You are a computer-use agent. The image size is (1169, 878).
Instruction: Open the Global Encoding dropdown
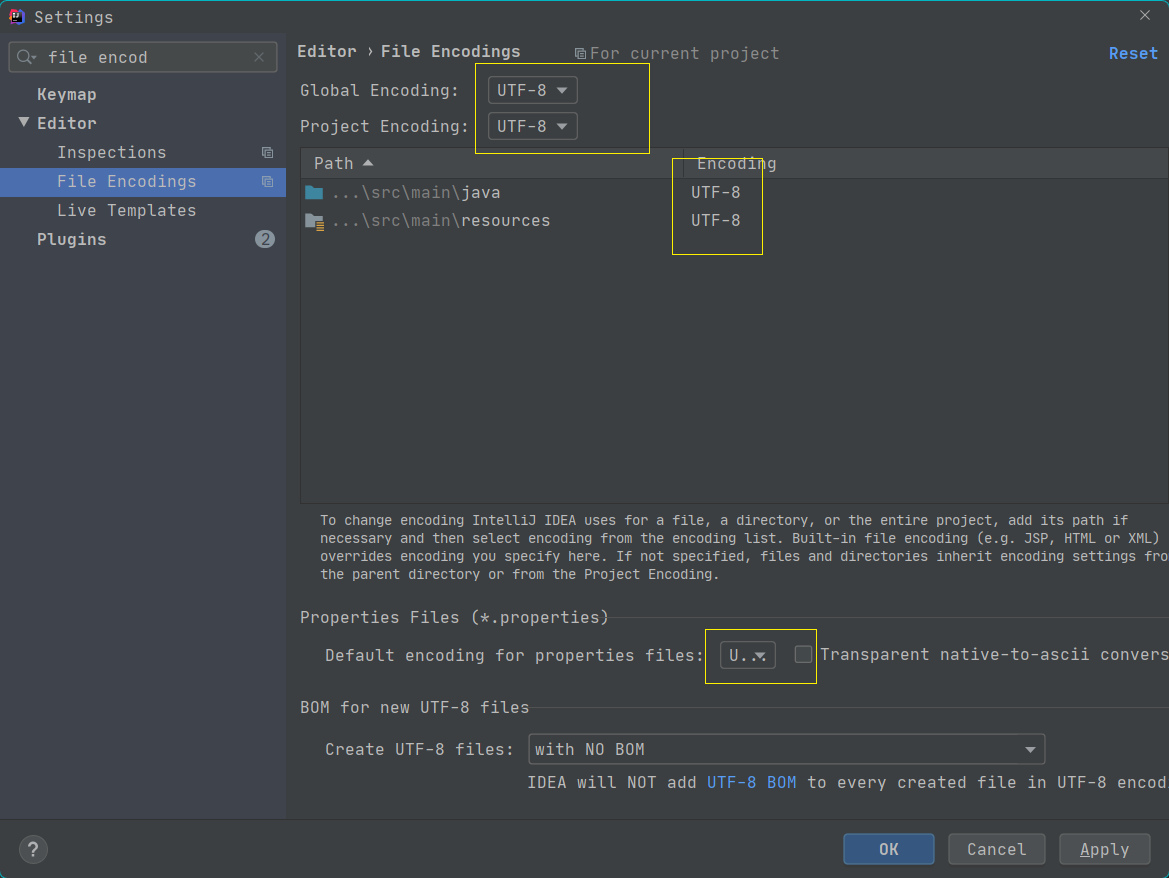(x=532, y=90)
